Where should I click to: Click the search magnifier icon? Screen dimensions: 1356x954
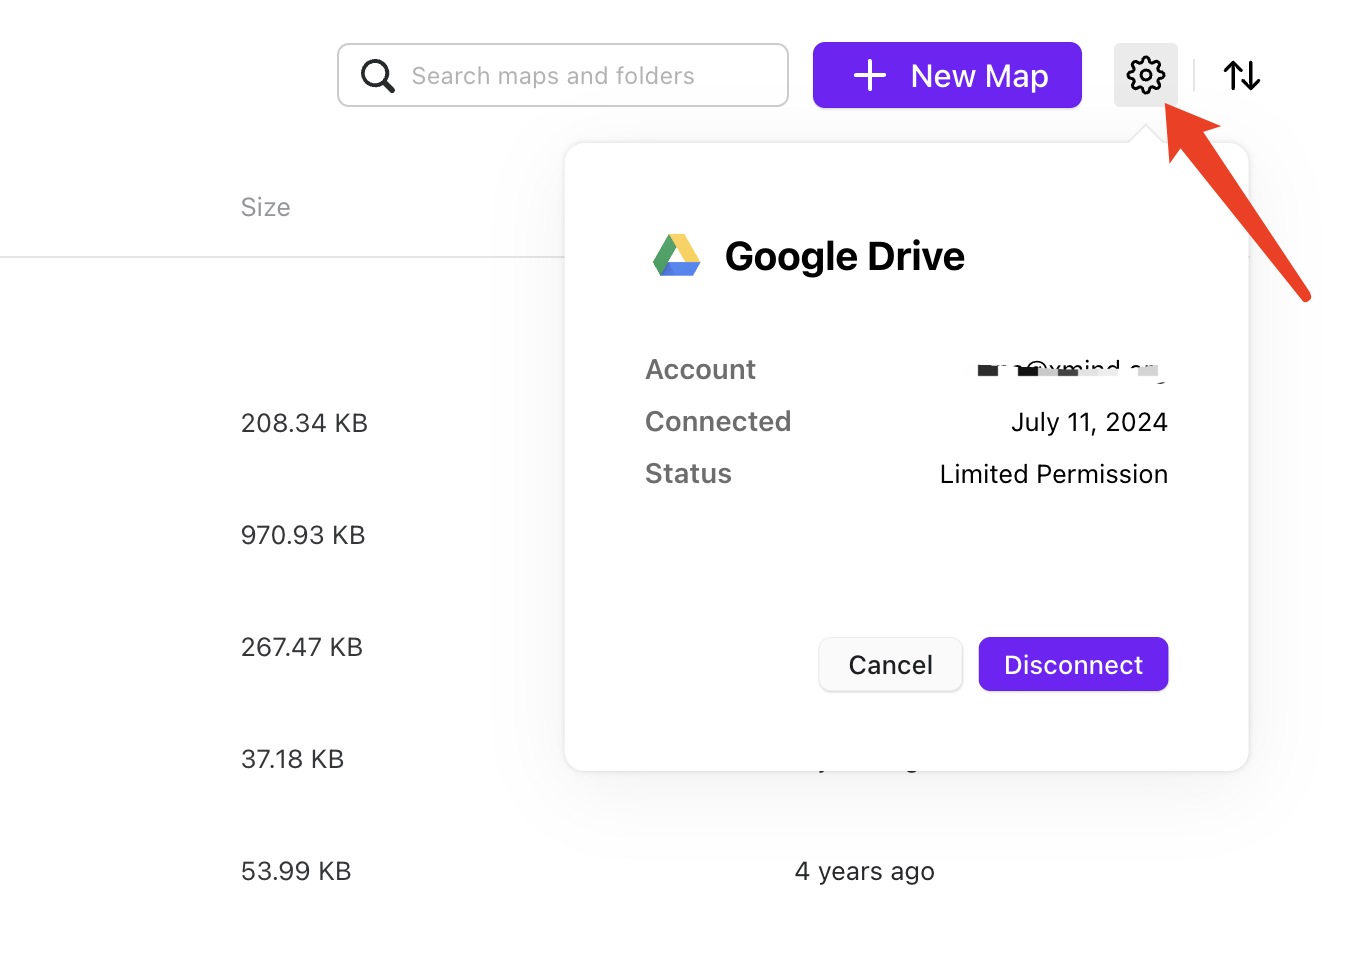377,75
